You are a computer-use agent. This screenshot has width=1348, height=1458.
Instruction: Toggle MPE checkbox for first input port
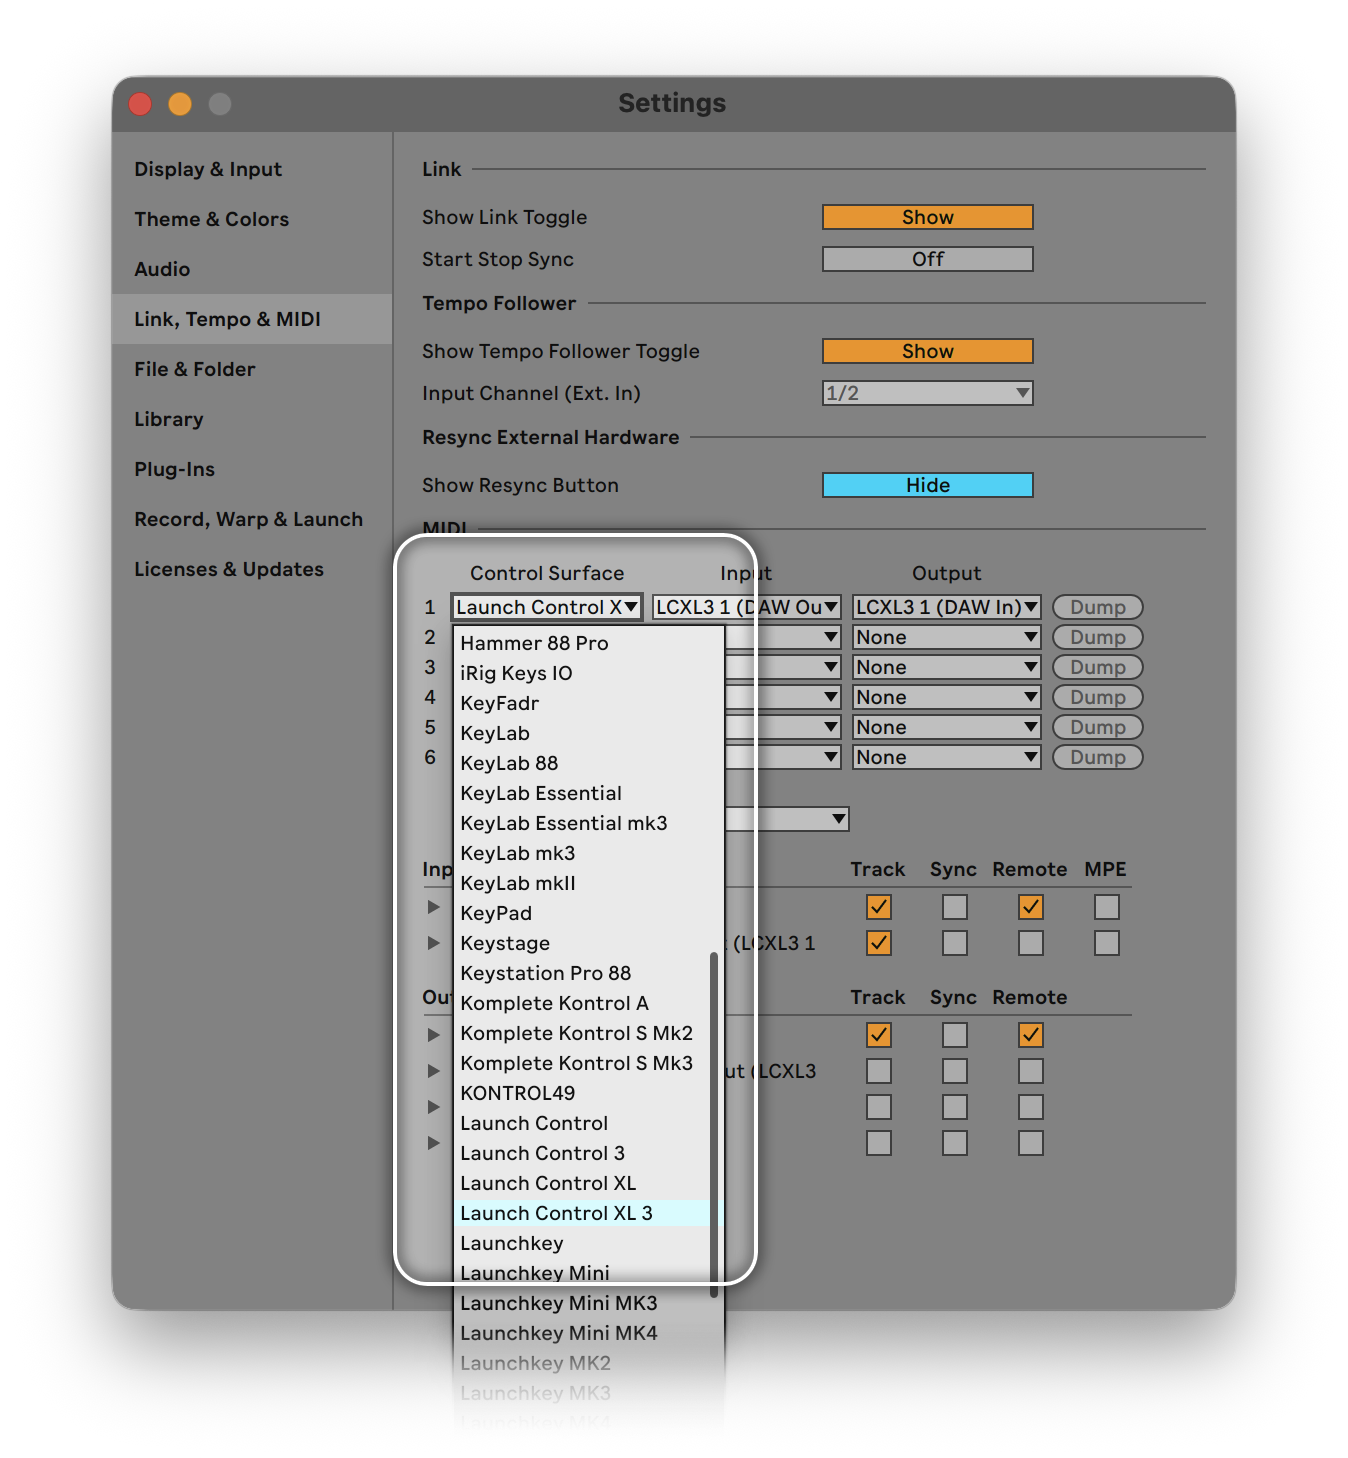(1107, 907)
